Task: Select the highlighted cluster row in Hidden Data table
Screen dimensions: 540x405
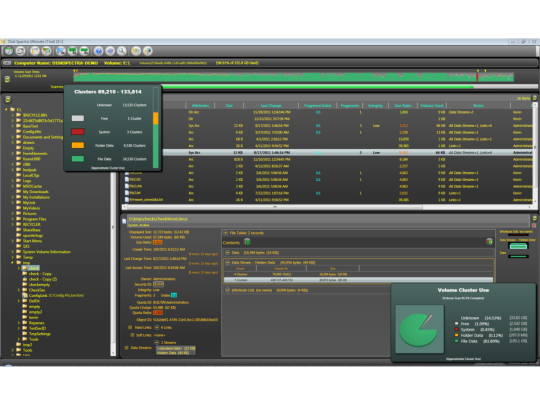Action: [358, 280]
